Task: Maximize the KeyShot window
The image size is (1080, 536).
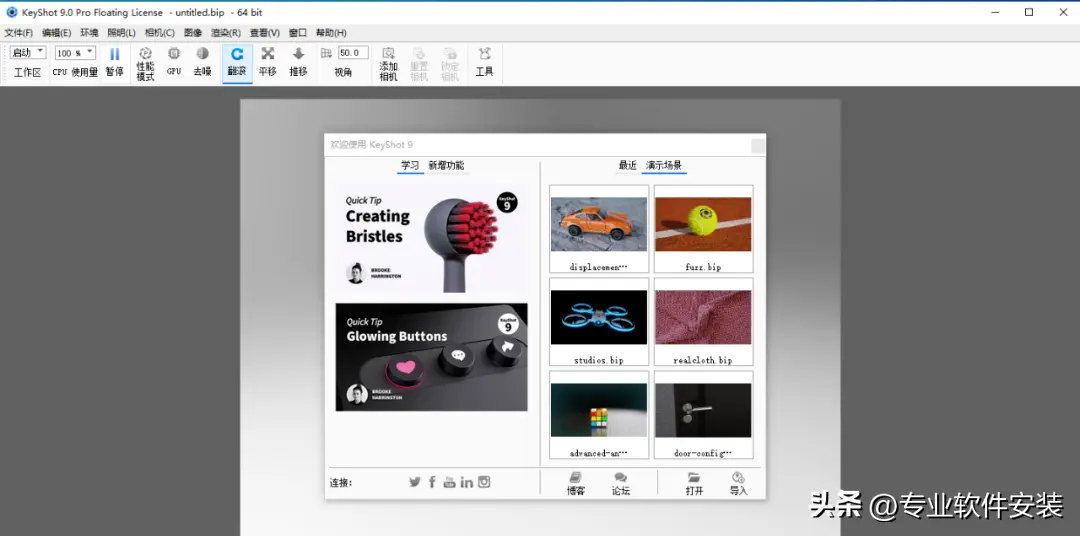Action: point(1029,12)
